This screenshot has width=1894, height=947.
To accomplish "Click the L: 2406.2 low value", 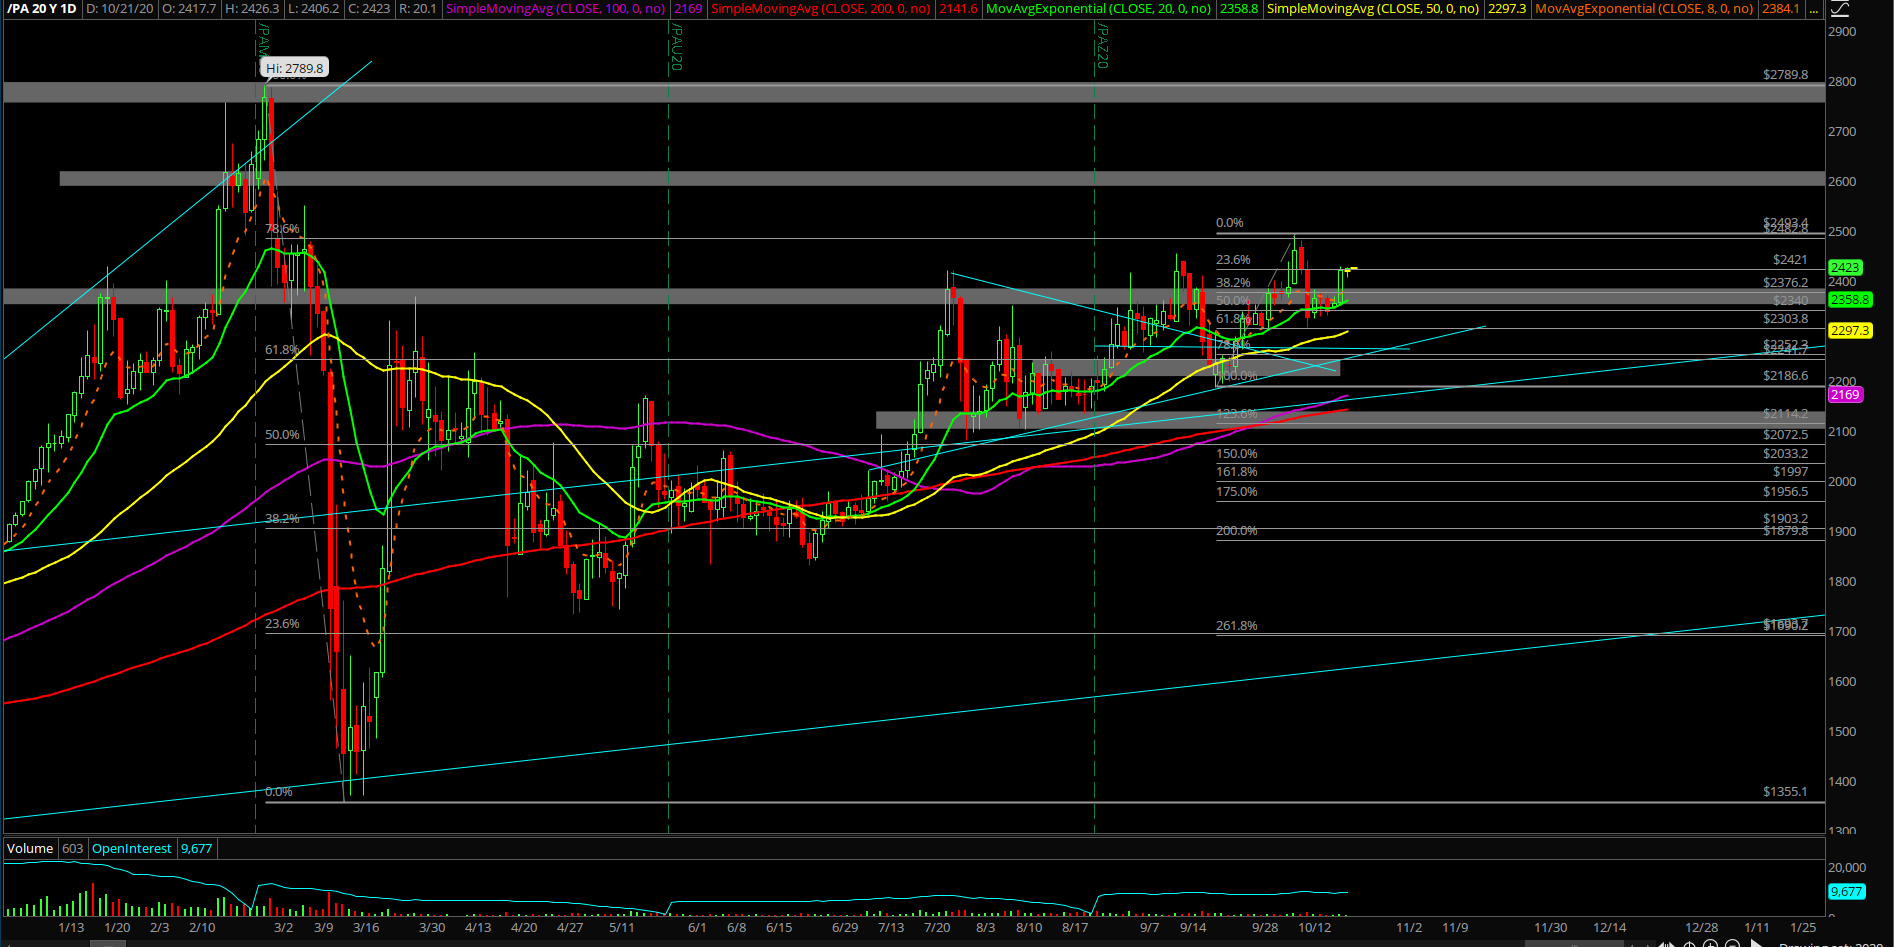I will (314, 8).
